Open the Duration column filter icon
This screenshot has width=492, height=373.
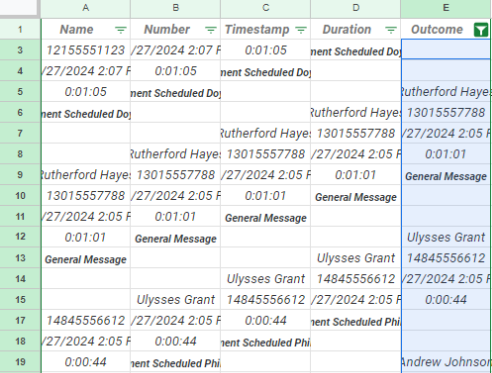click(391, 30)
